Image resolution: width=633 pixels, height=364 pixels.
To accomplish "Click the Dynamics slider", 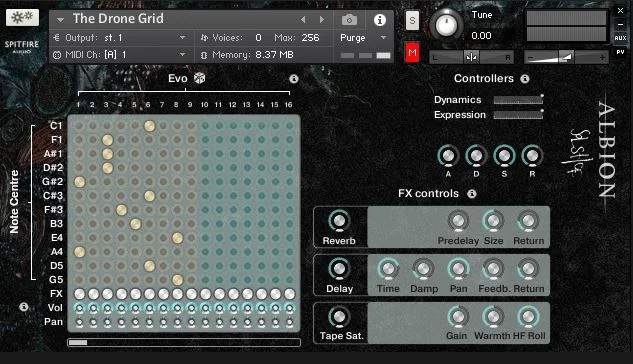I will click(x=518, y=100).
